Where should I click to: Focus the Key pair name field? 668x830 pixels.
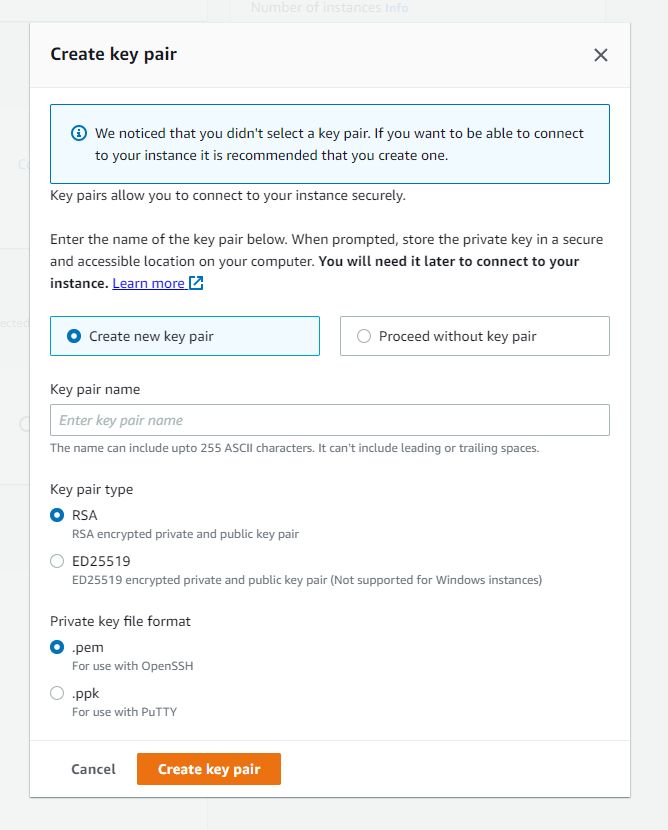coord(330,420)
